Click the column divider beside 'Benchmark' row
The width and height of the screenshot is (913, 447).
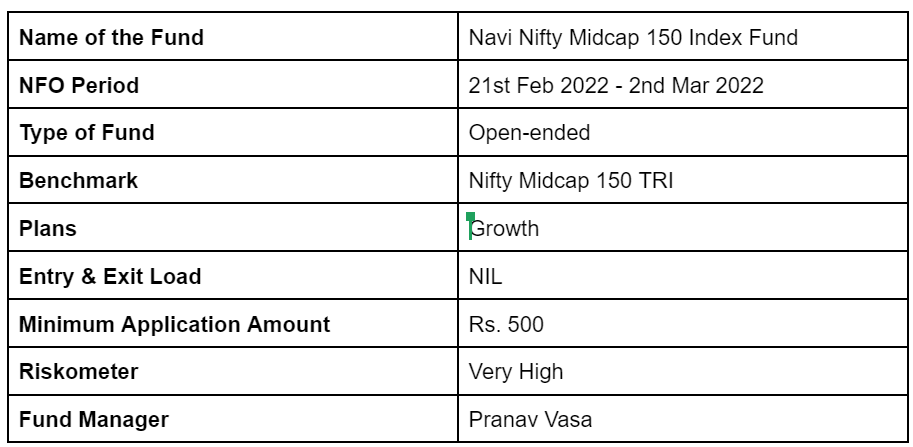point(458,179)
